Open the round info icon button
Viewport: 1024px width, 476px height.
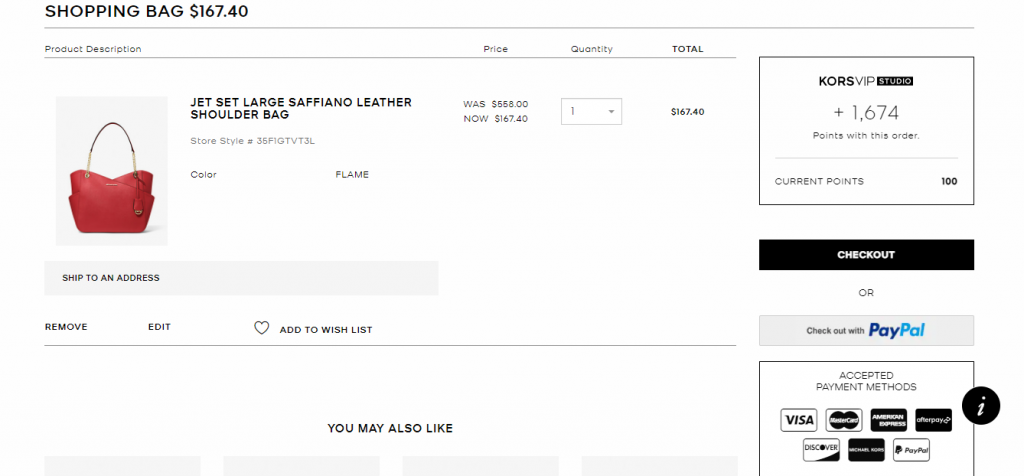click(x=980, y=405)
